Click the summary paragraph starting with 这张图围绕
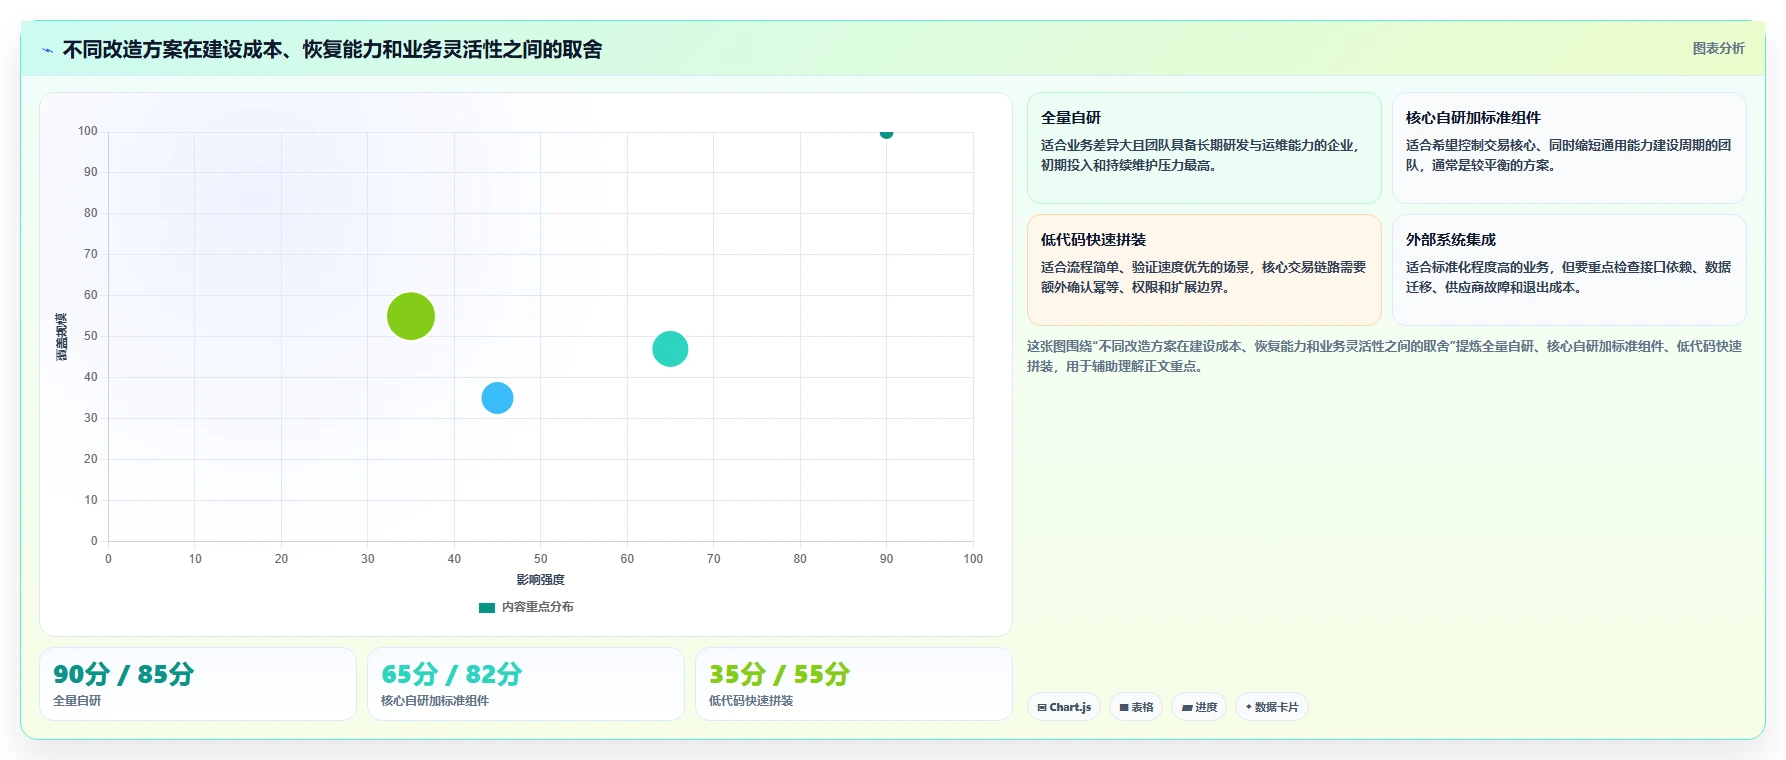Screen dimensions: 1786x760 click(x=1385, y=356)
